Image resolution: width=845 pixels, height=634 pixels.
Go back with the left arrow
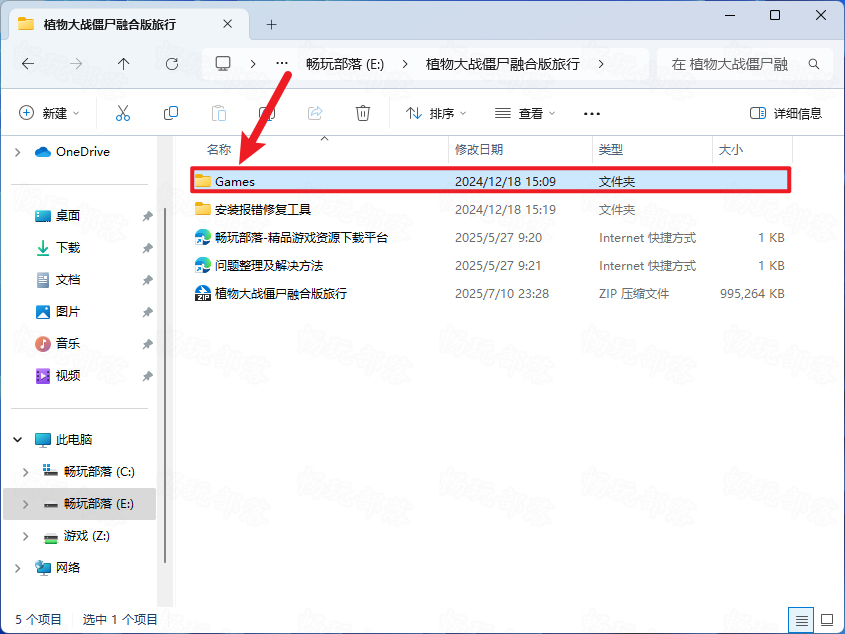pos(27,64)
